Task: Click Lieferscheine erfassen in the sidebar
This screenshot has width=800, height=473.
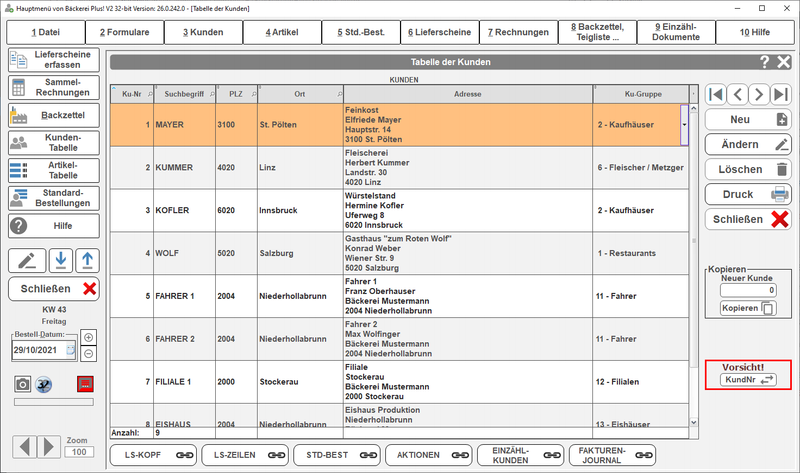Action: point(54,60)
